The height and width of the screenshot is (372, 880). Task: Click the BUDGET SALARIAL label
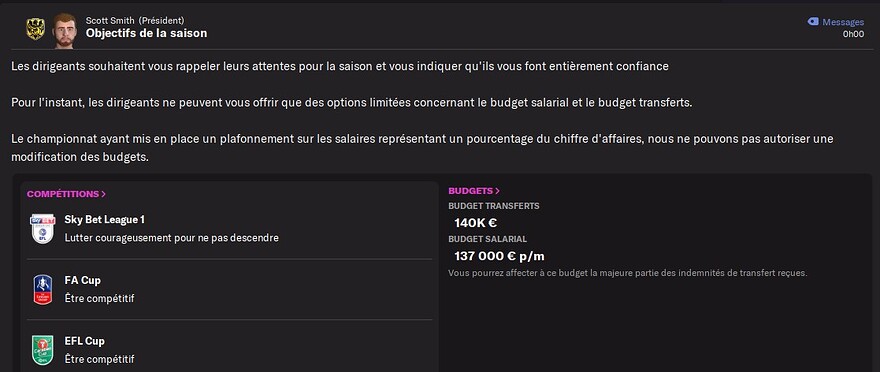coord(488,239)
